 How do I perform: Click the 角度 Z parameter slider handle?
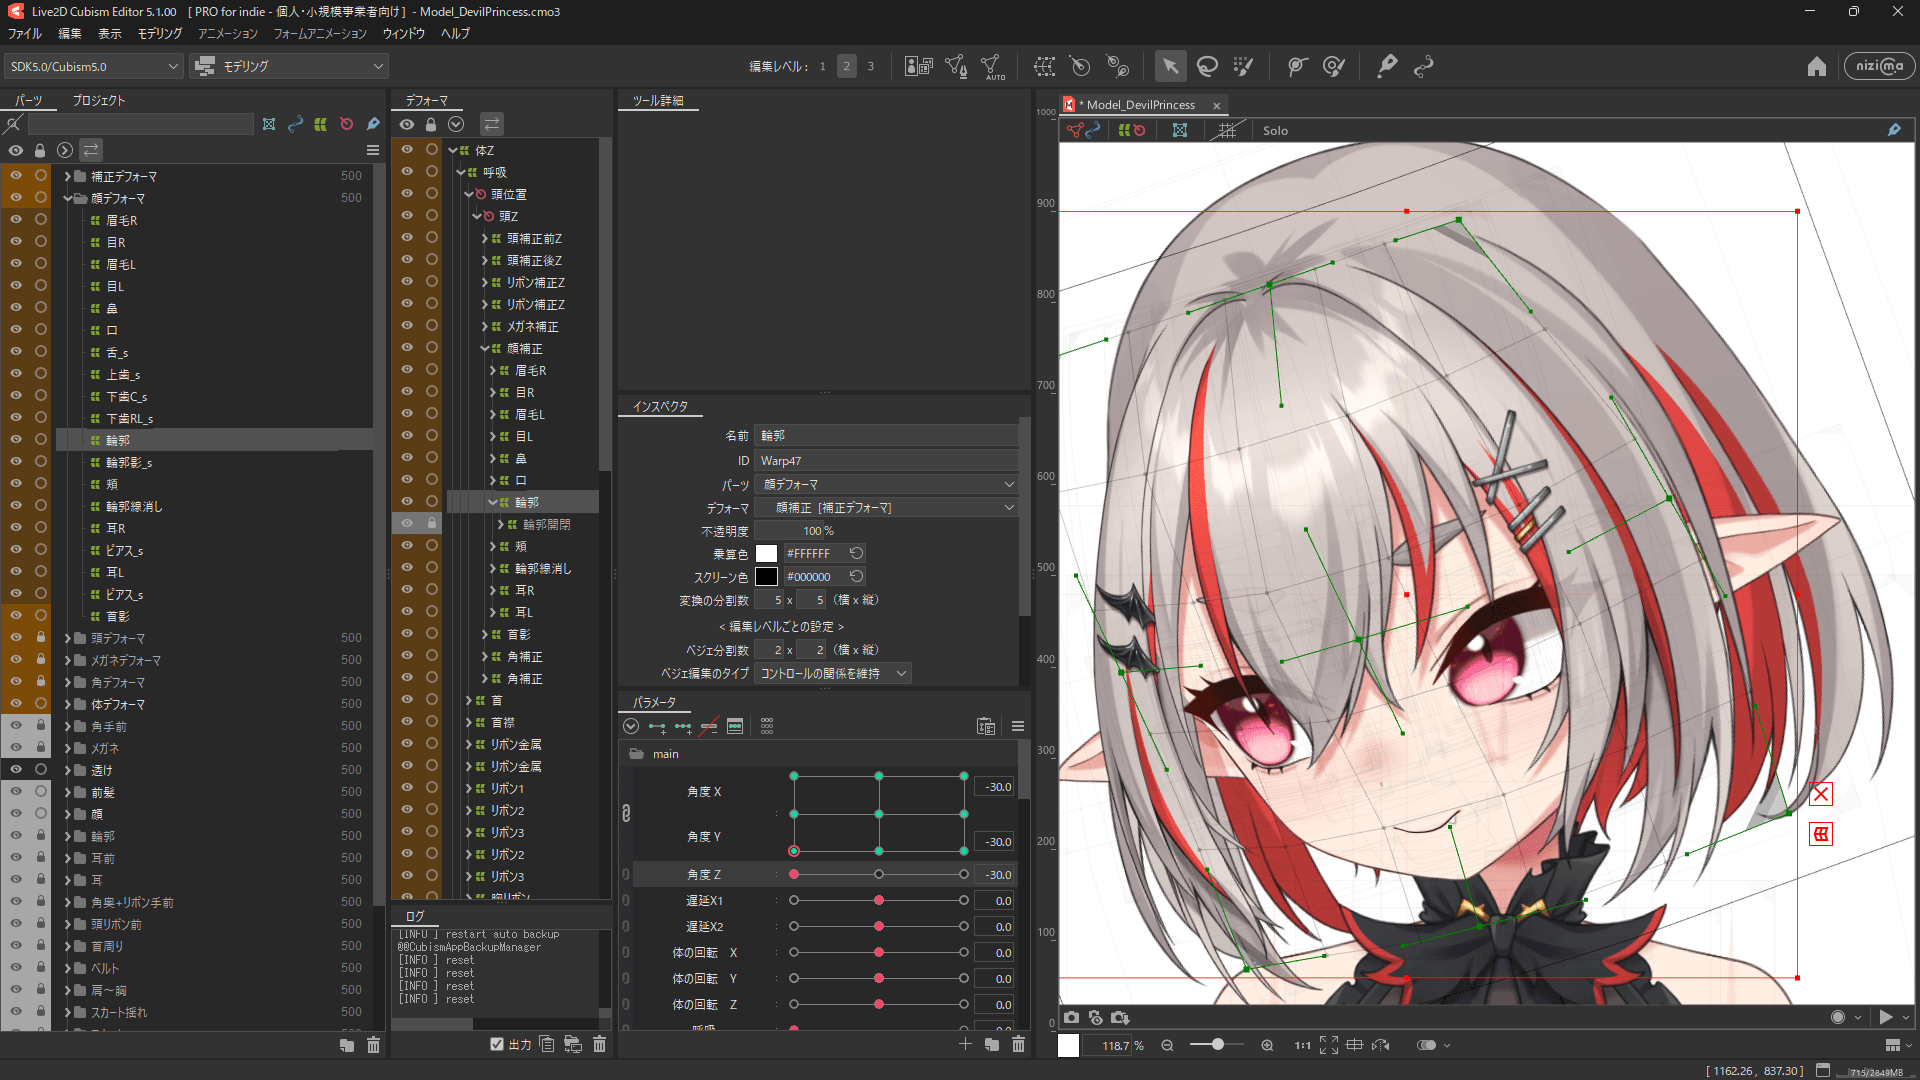pos(794,874)
